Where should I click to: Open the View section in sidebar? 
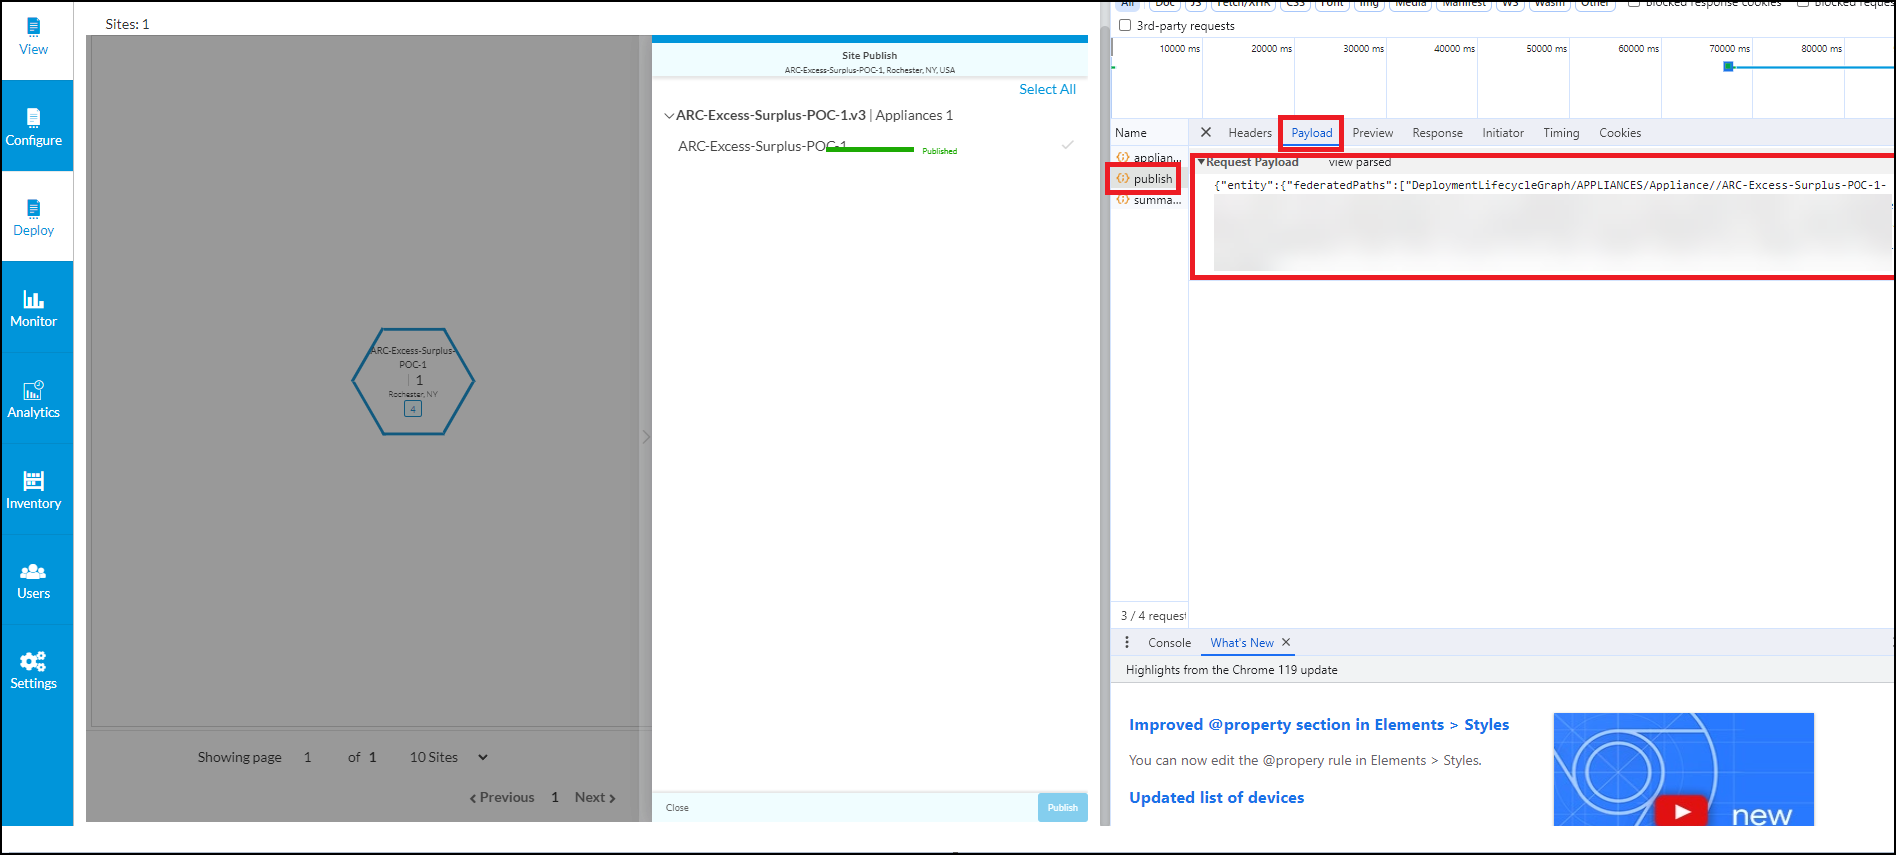(x=34, y=37)
